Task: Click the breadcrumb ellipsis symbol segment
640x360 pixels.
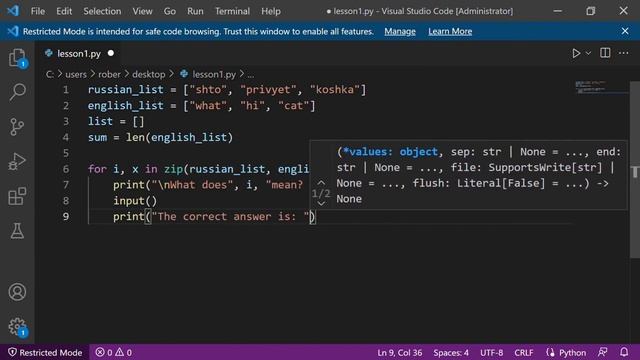Action: click(251, 75)
